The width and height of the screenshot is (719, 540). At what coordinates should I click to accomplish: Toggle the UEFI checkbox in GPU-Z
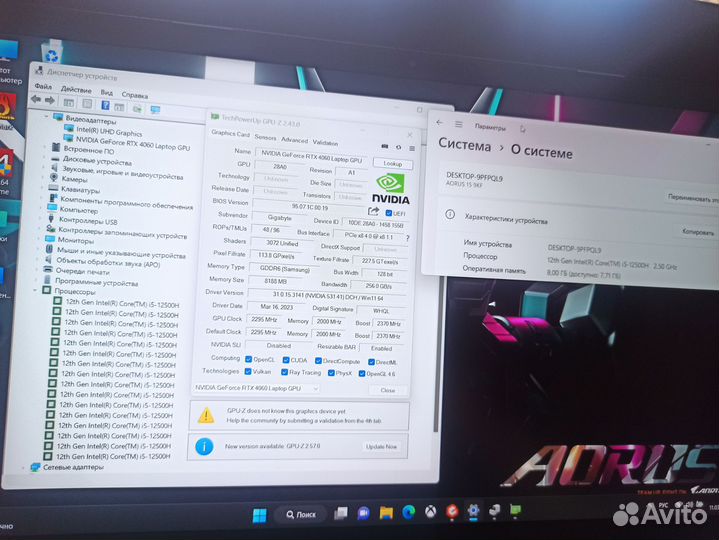(x=389, y=213)
